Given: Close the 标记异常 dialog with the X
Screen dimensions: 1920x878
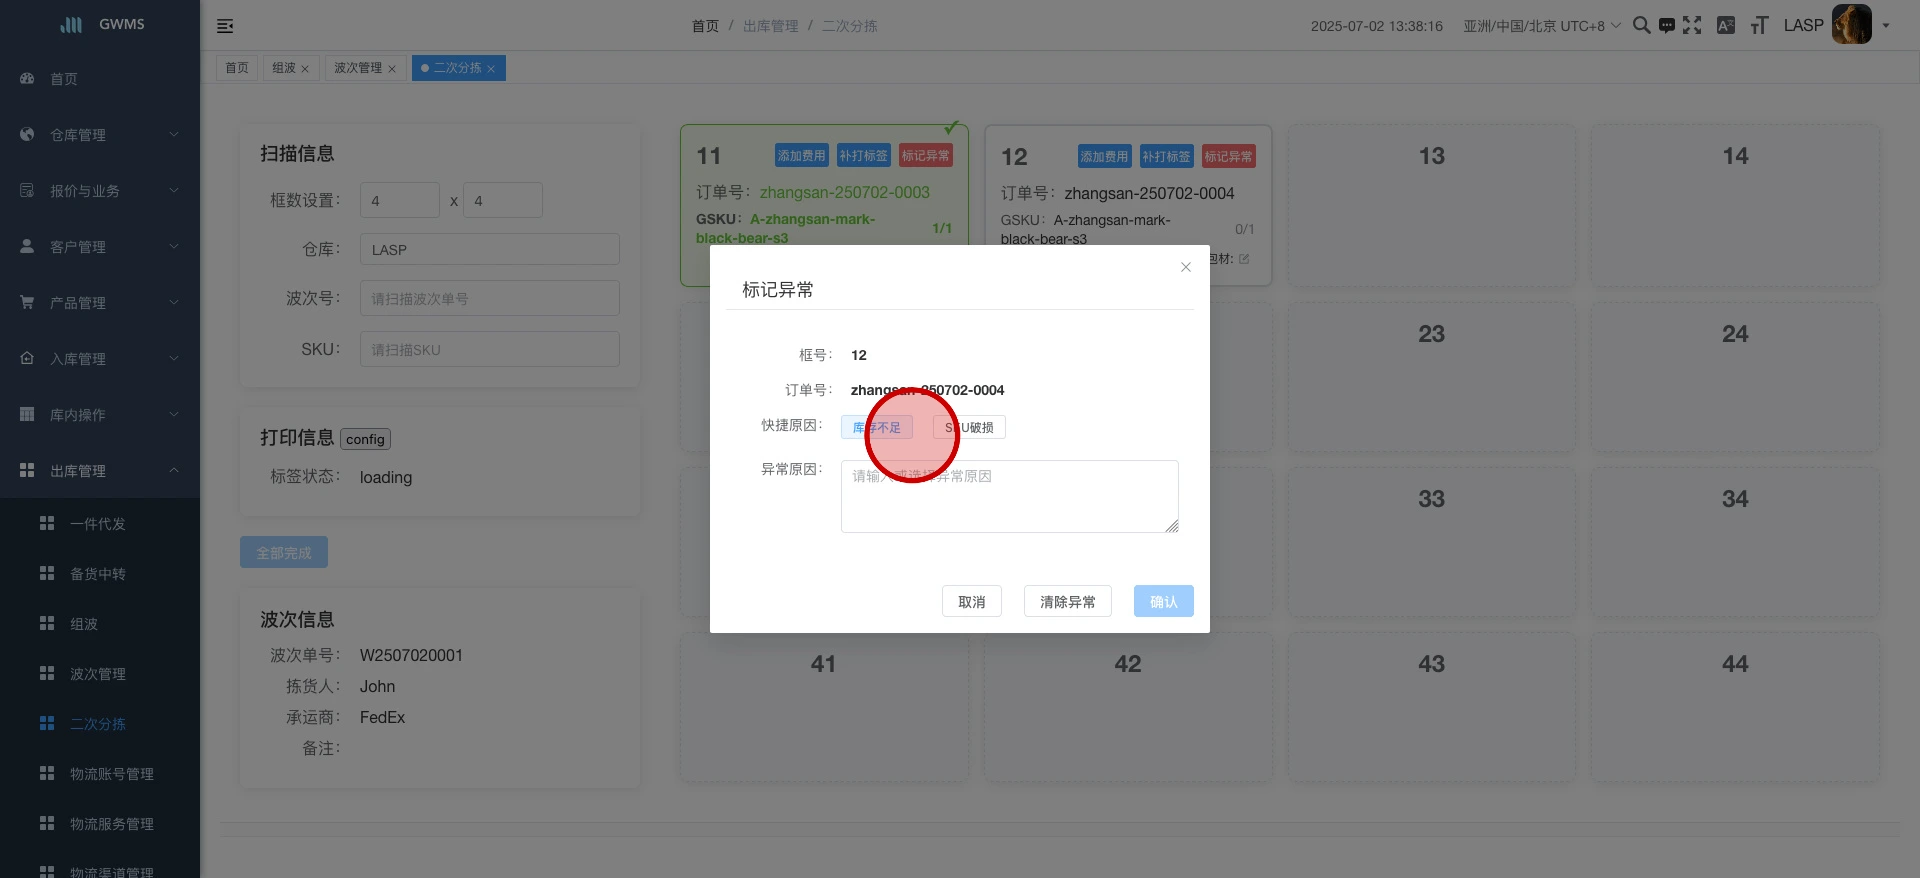Looking at the screenshot, I should (x=1186, y=267).
